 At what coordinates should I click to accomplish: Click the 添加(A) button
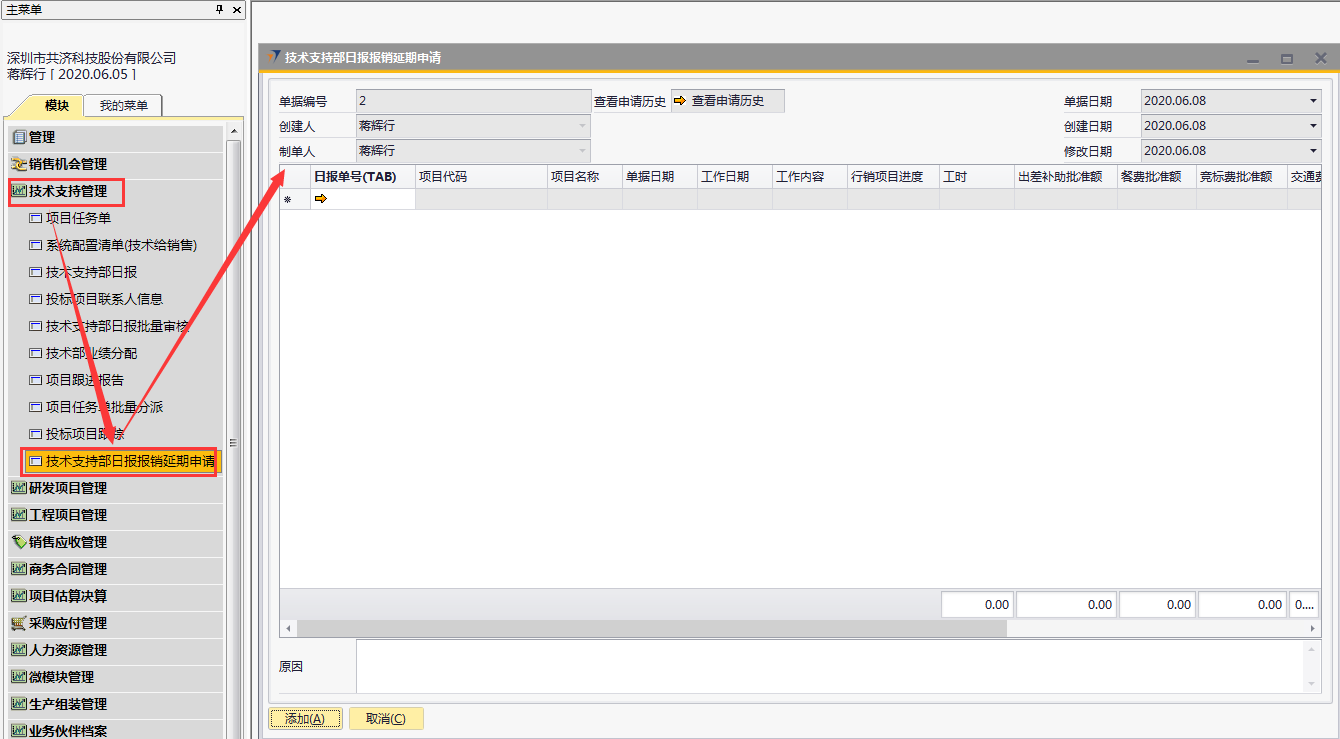(x=305, y=718)
